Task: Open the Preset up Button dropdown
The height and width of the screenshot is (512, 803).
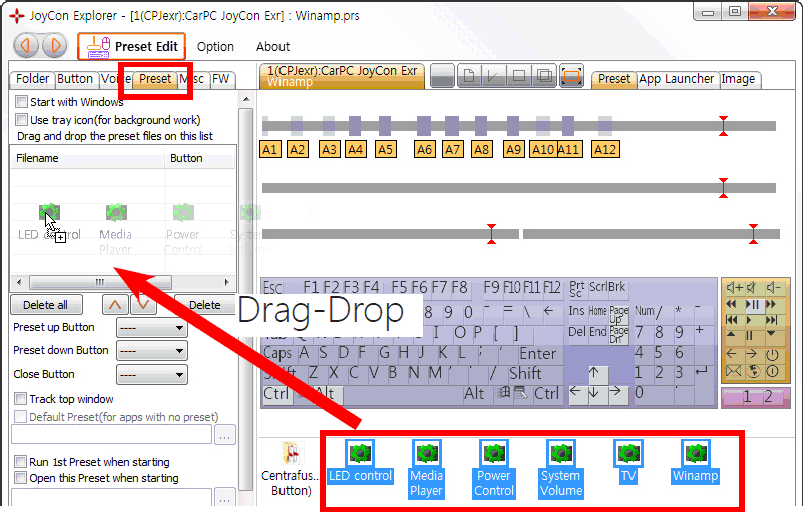Action: point(152,328)
